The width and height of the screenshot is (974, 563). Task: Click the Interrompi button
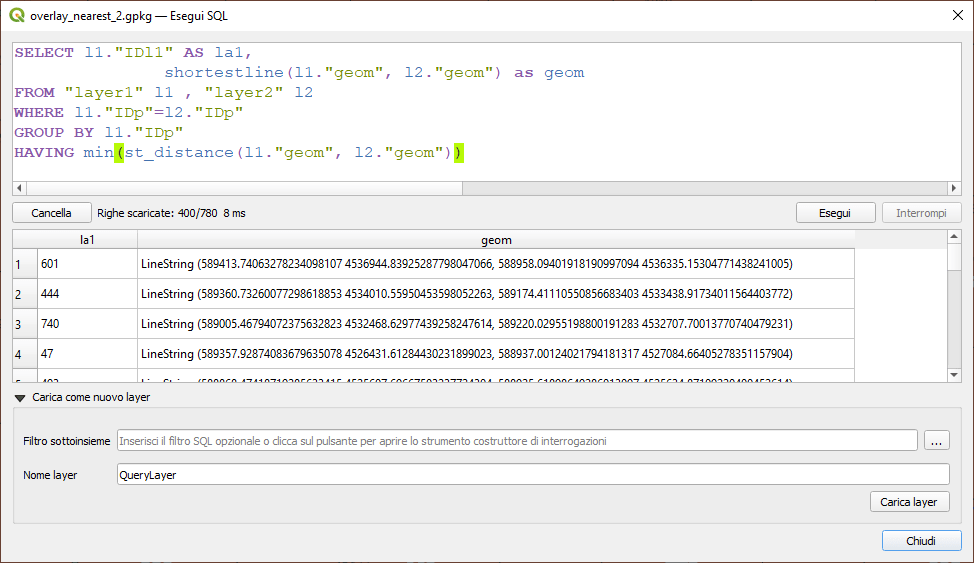point(921,213)
